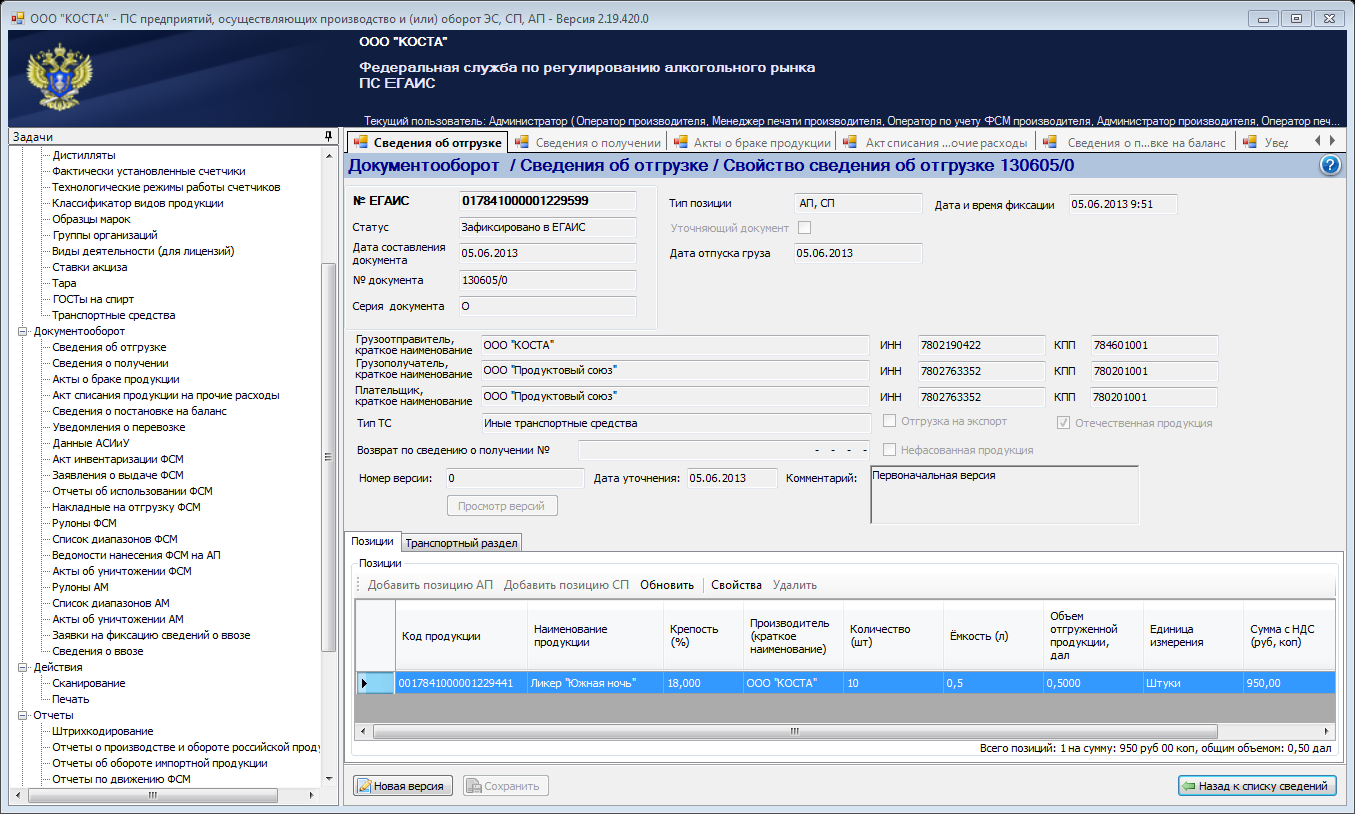Open Уведомления о перевозке tree item

(x=118, y=427)
